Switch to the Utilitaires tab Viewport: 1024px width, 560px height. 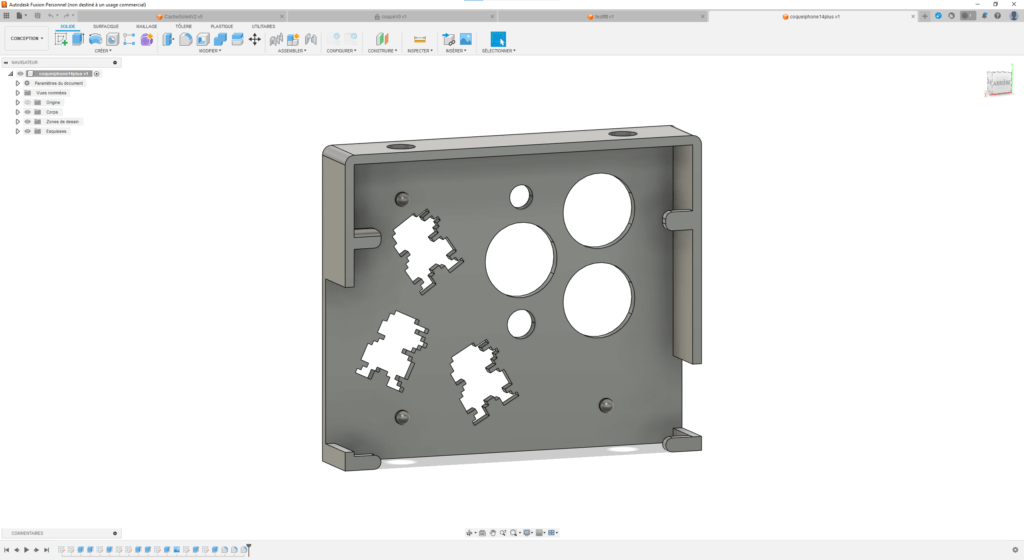pos(263,26)
